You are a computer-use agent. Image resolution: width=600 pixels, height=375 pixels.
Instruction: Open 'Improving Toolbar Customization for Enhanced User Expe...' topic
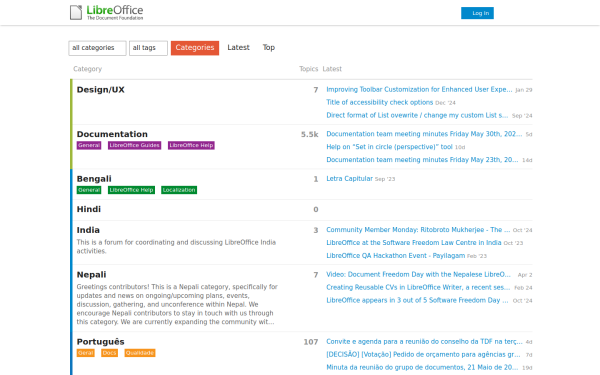click(419, 90)
